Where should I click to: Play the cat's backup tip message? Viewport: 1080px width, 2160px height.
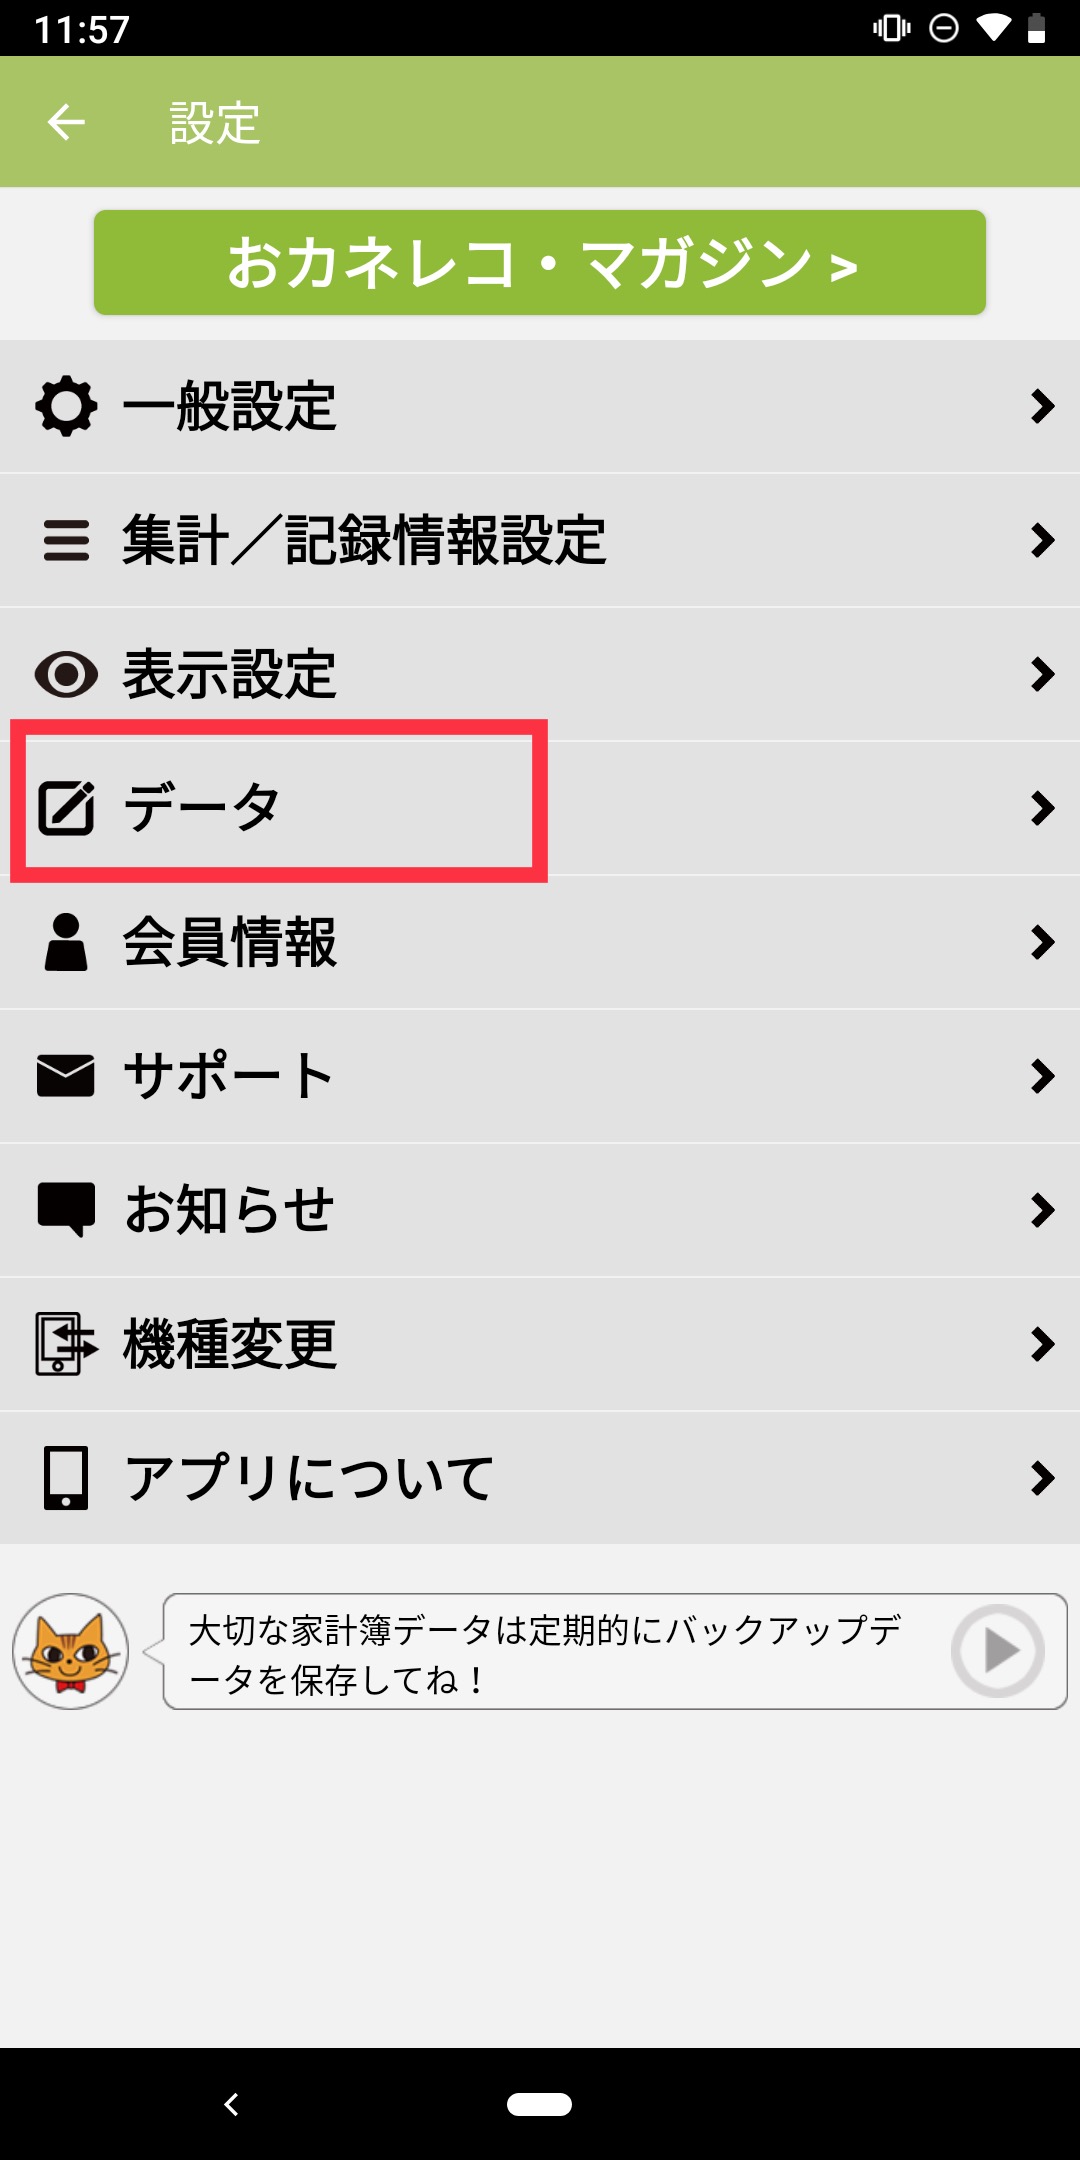pyautogui.click(x=998, y=1651)
